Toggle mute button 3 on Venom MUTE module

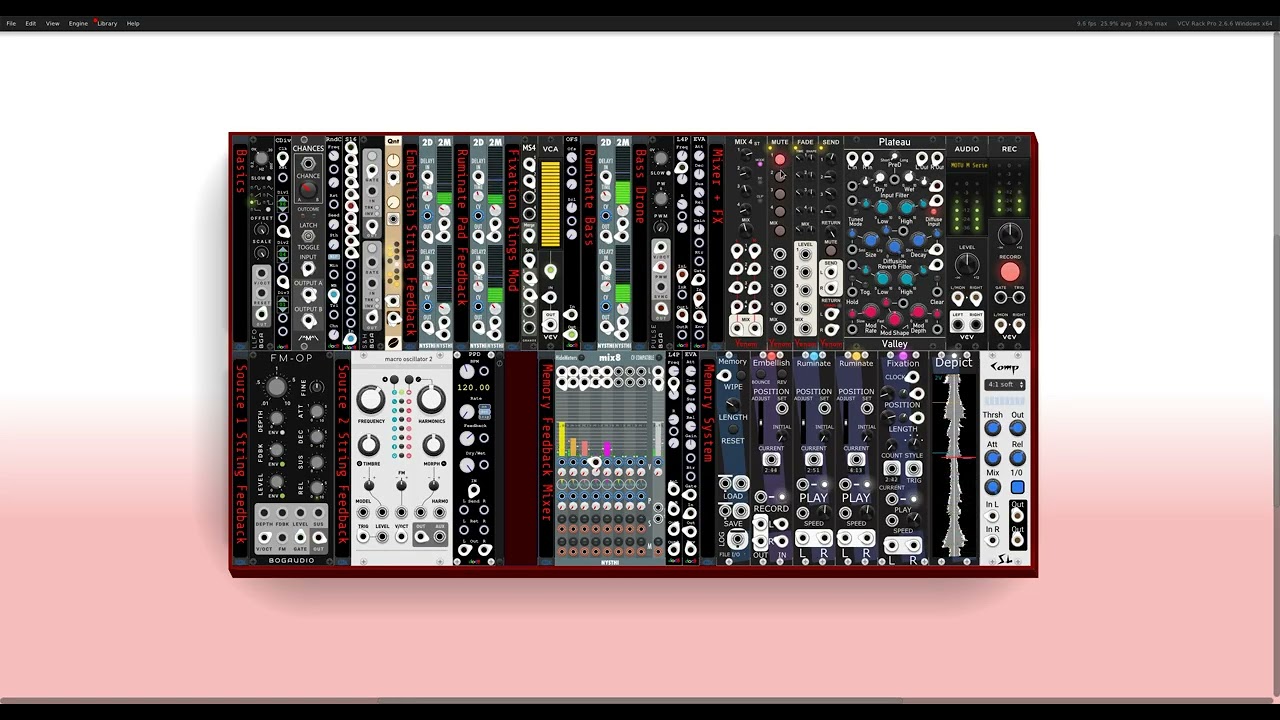(780, 194)
